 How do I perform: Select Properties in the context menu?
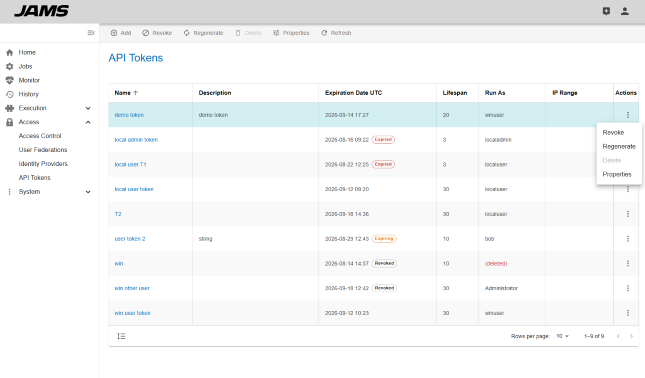pyautogui.click(x=617, y=174)
